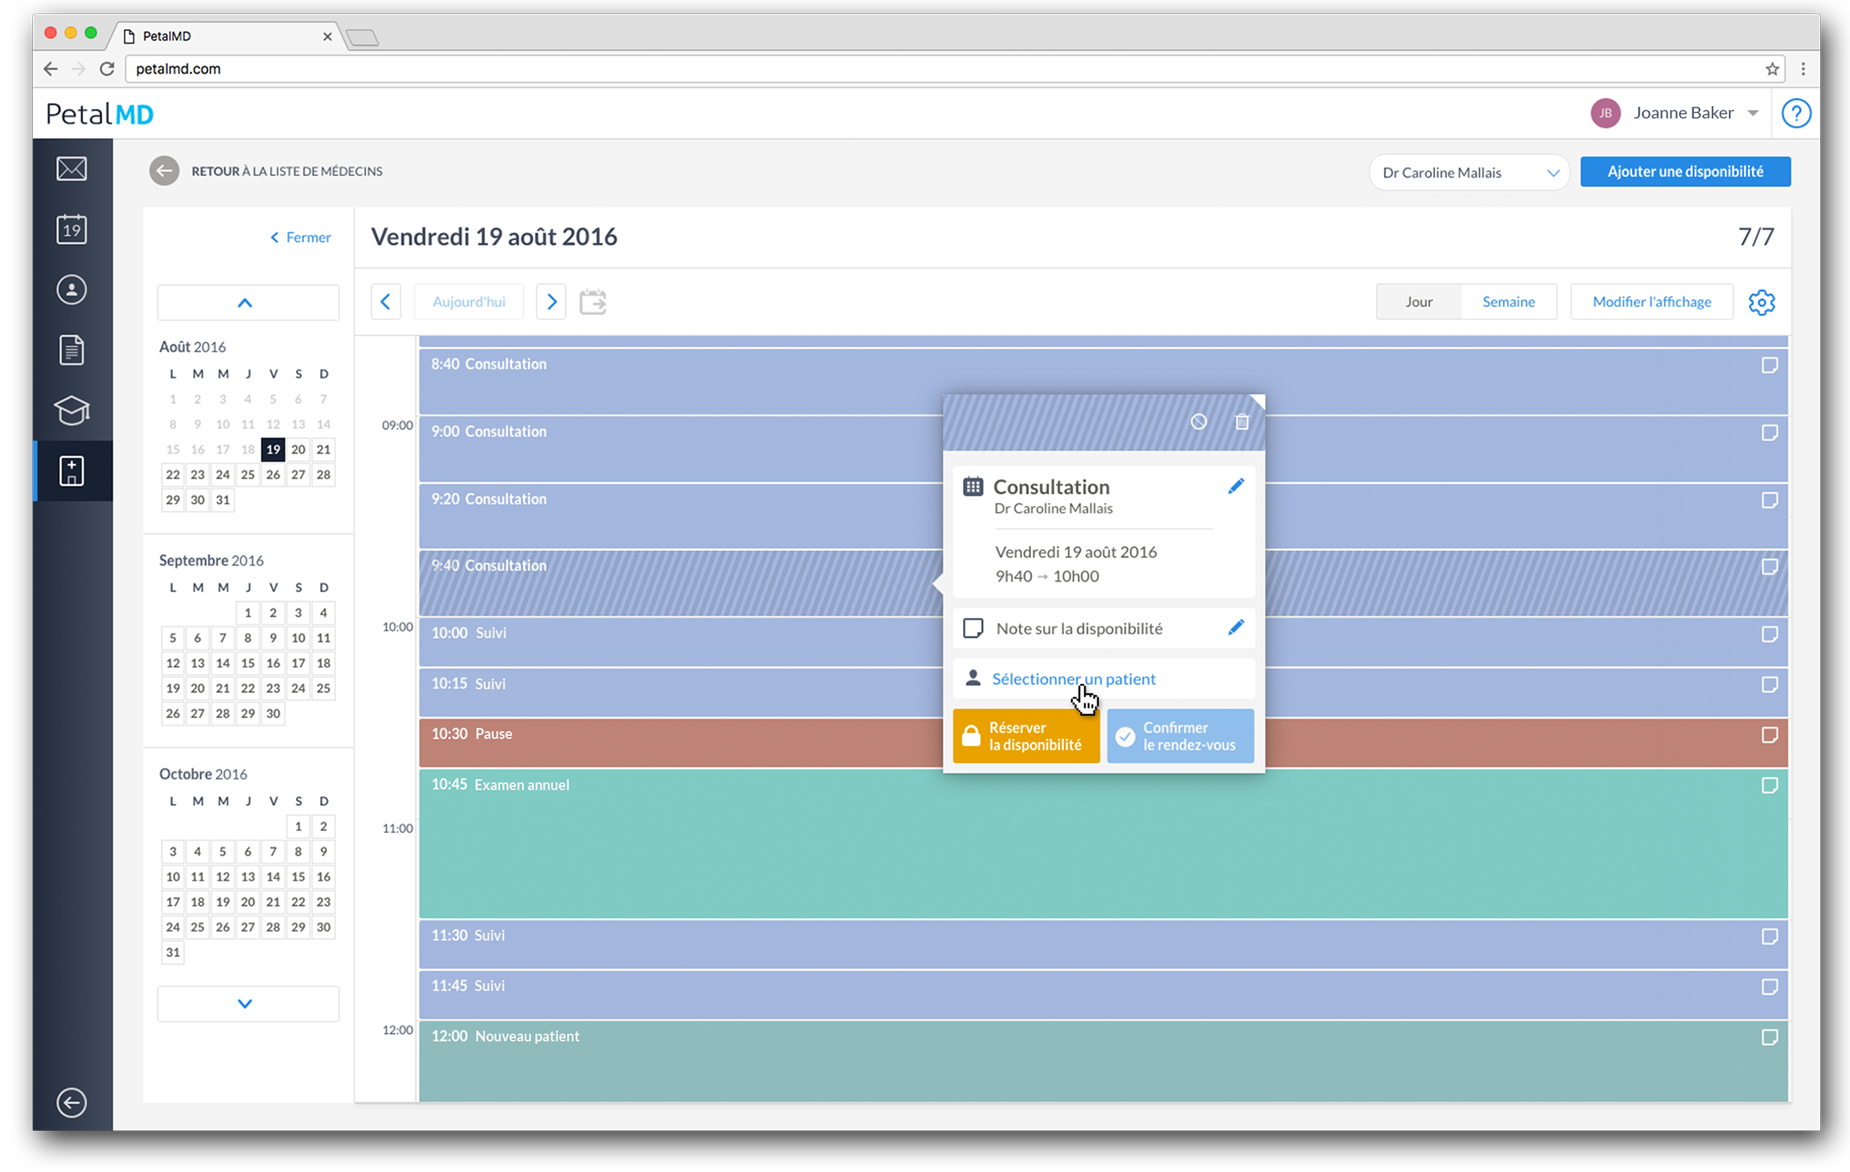Open the calendar settings gear icon
The height and width of the screenshot is (1172, 1850).
click(1761, 302)
